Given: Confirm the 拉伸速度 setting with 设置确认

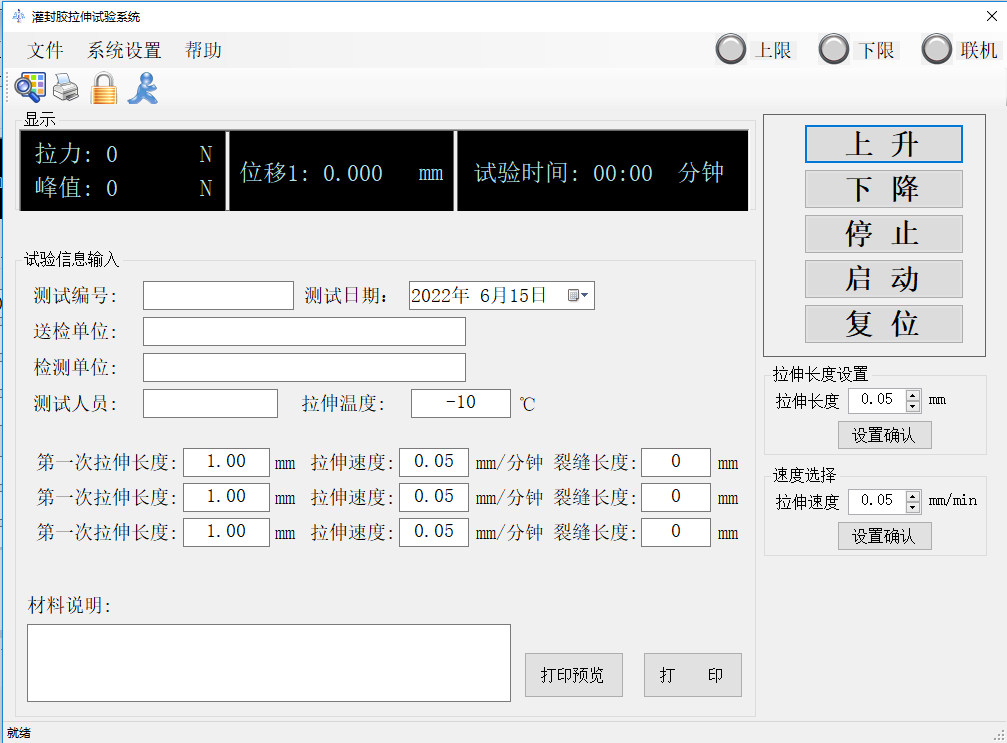Looking at the screenshot, I should (884, 536).
